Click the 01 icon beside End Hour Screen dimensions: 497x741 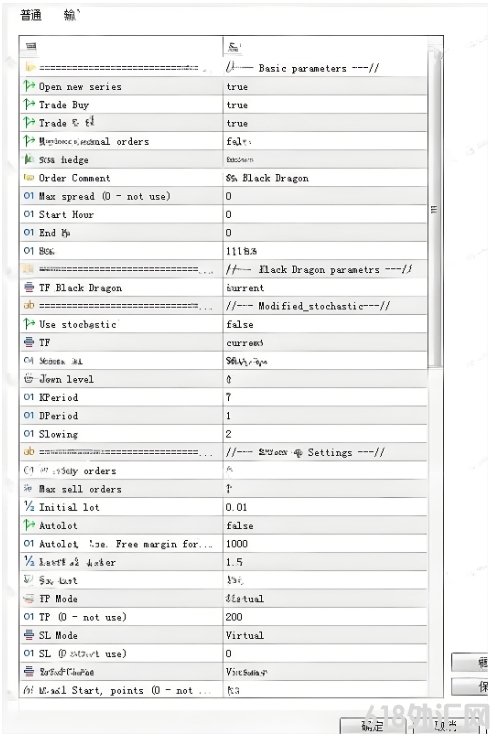29,233
